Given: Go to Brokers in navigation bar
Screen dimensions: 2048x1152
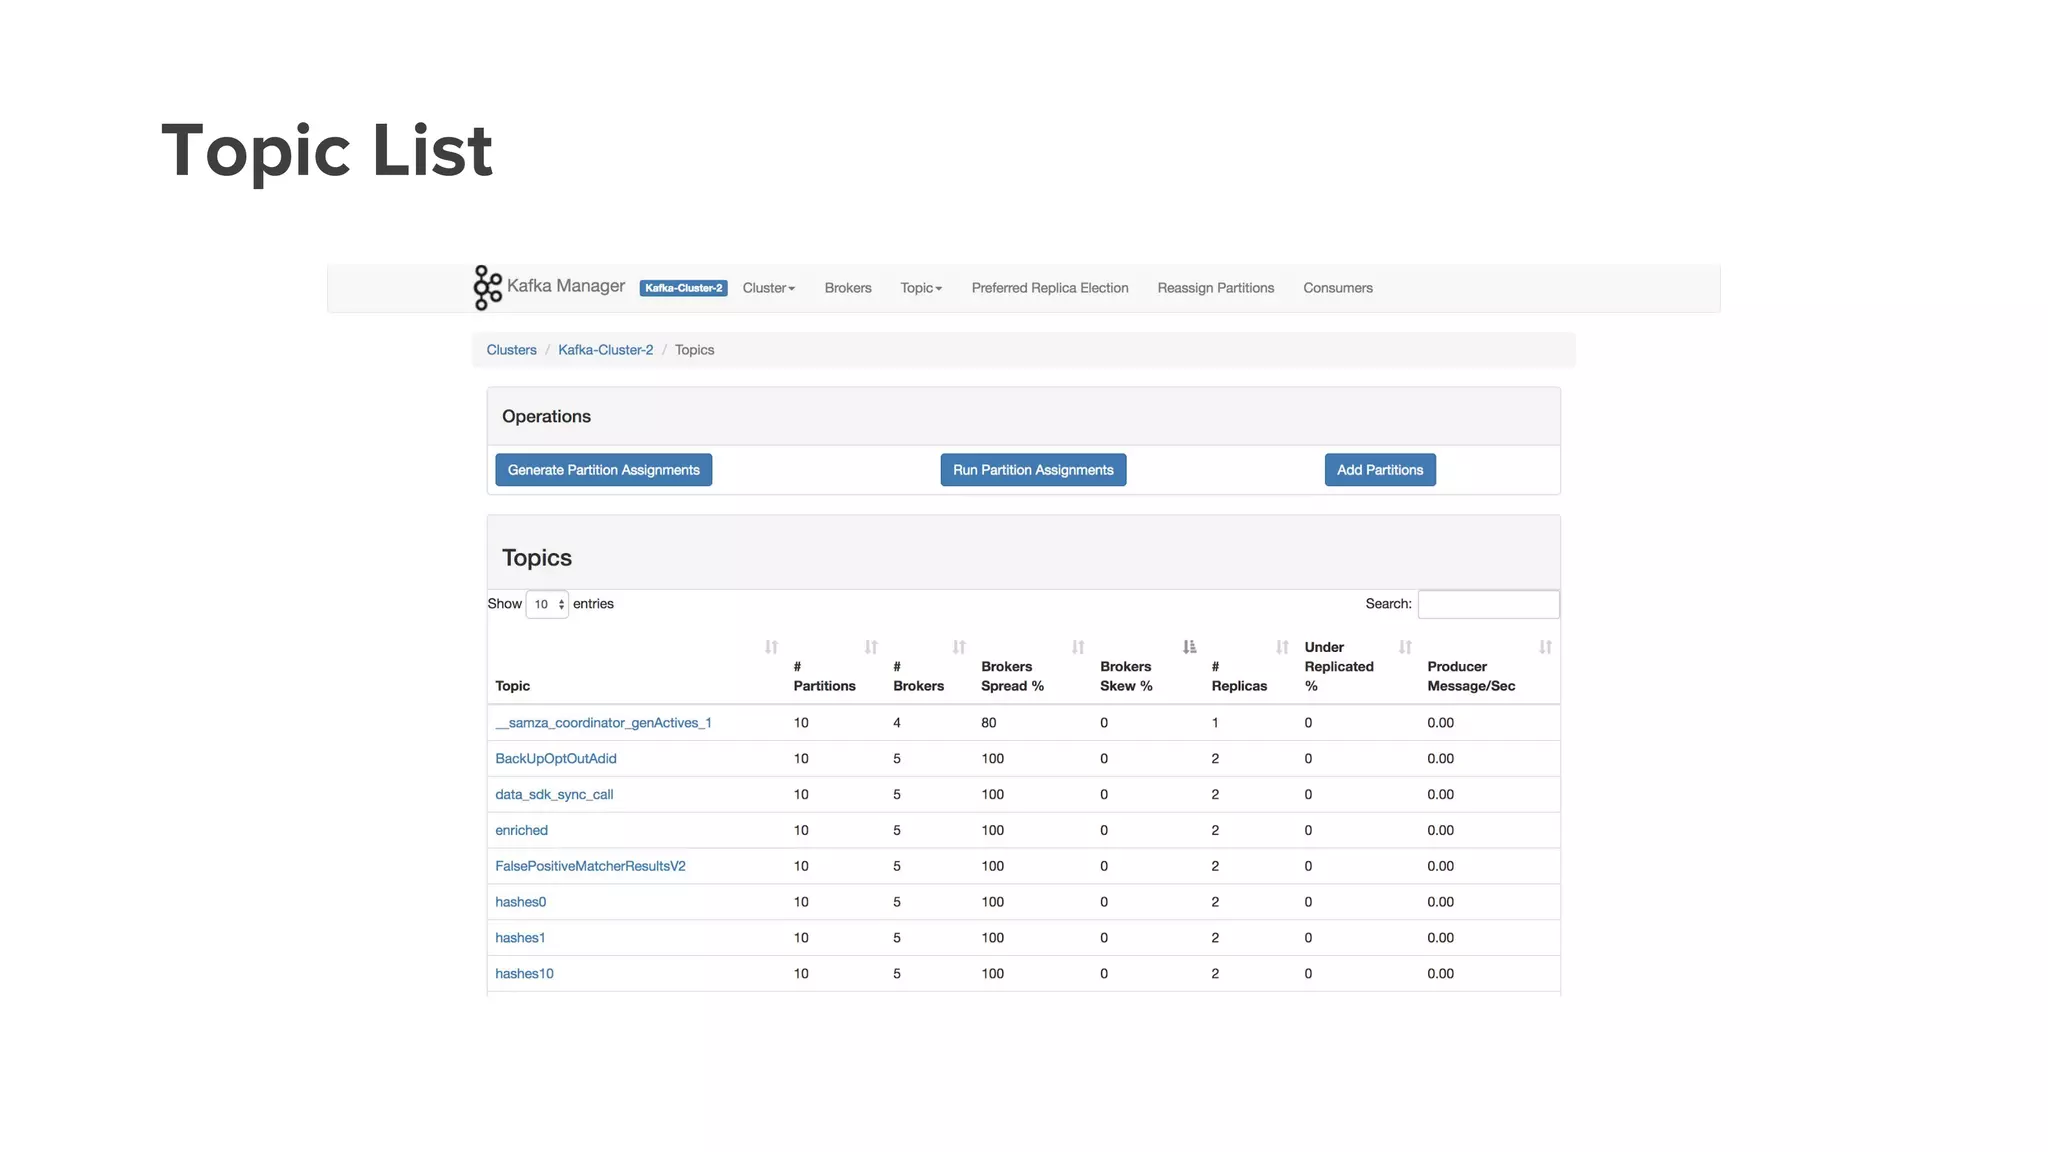Looking at the screenshot, I should pos(847,288).
